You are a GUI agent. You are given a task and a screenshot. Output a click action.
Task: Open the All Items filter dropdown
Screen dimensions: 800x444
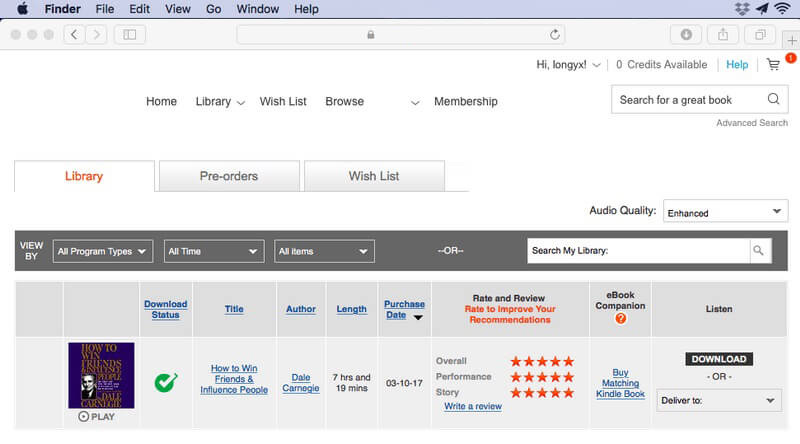(x=324, y=251)
